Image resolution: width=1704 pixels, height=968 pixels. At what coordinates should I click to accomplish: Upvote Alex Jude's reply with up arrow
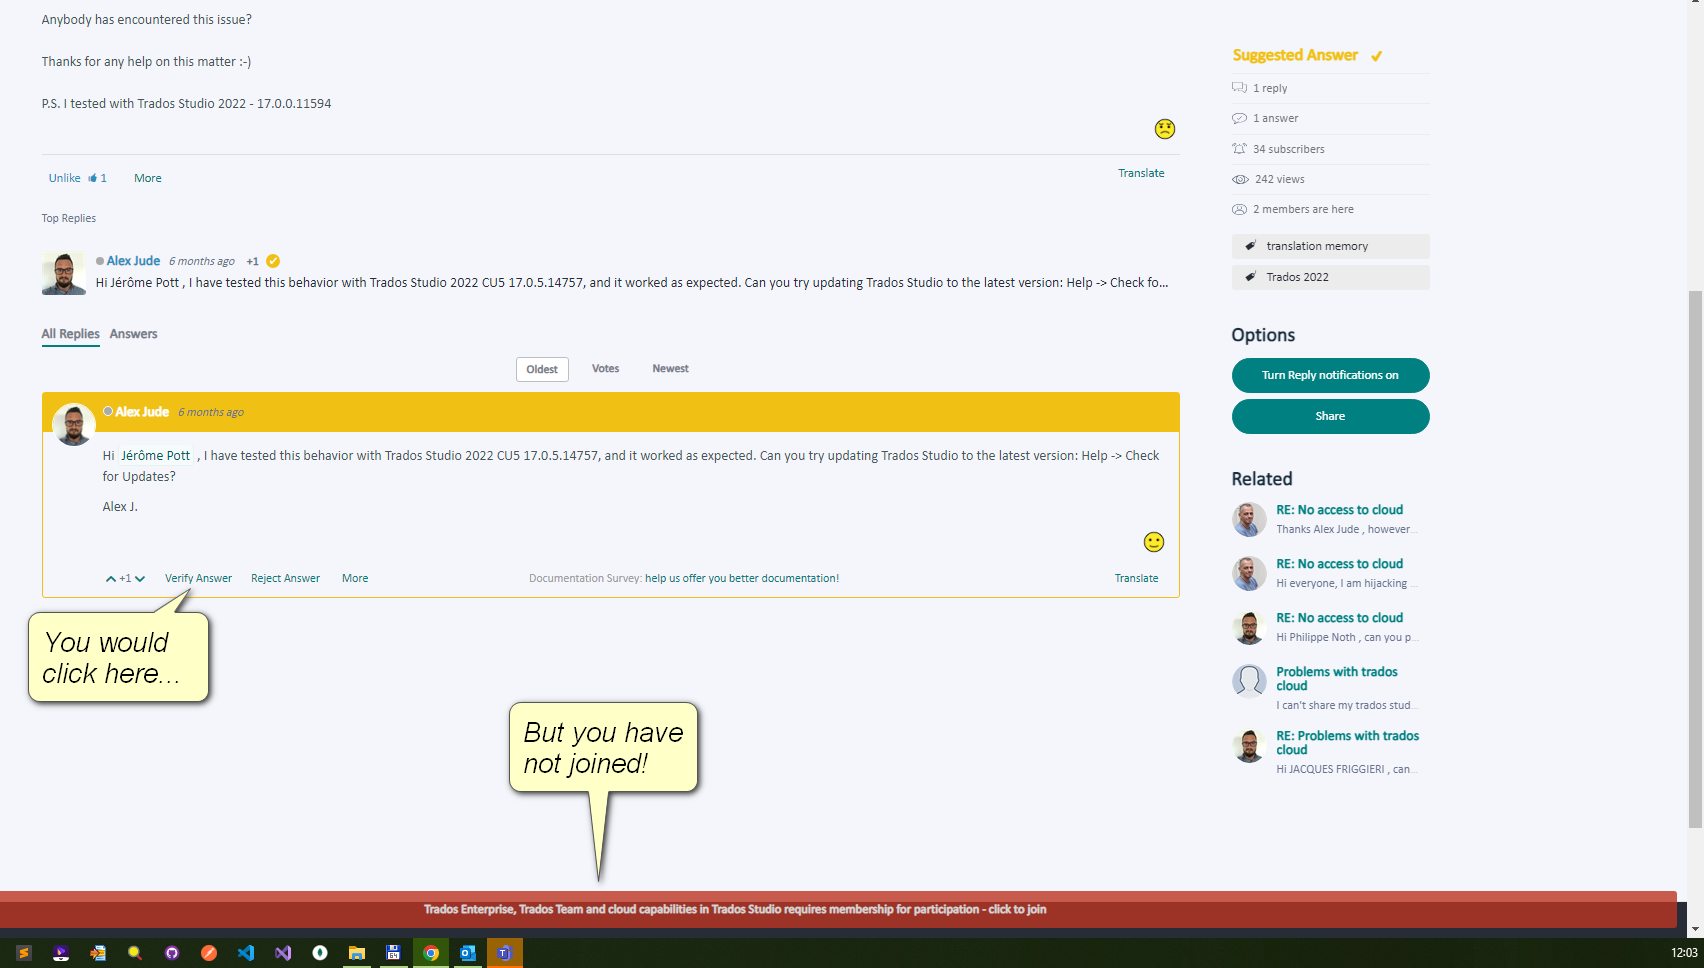(x=110, y=578)
